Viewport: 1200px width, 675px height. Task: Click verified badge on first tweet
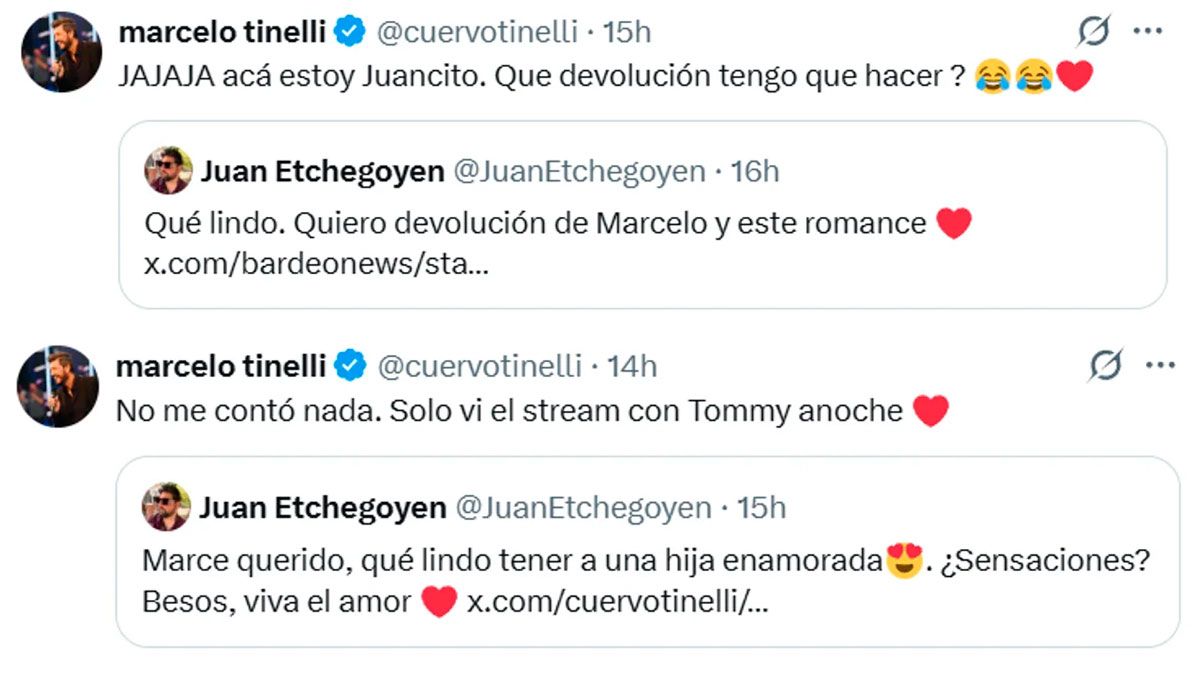click(349, 32)
